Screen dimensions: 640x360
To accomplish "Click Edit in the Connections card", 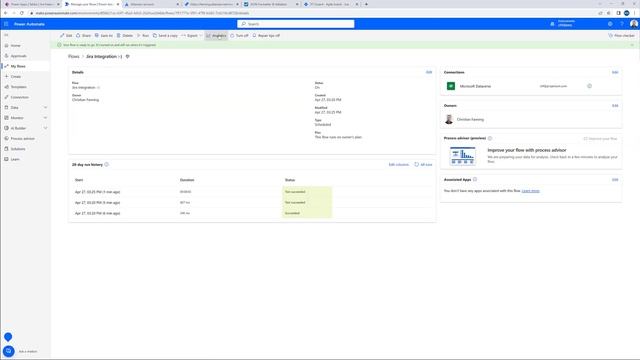I will coord(615,72).
